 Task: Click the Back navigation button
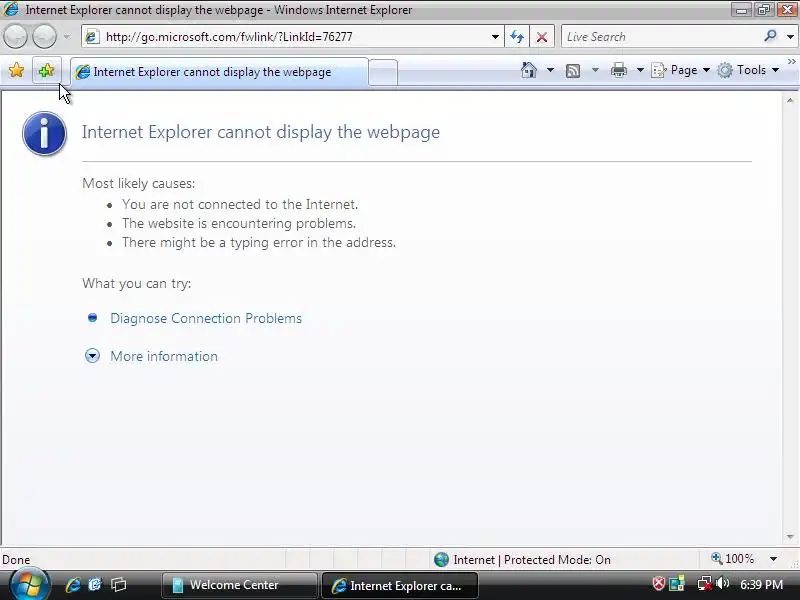pos(15,37)
